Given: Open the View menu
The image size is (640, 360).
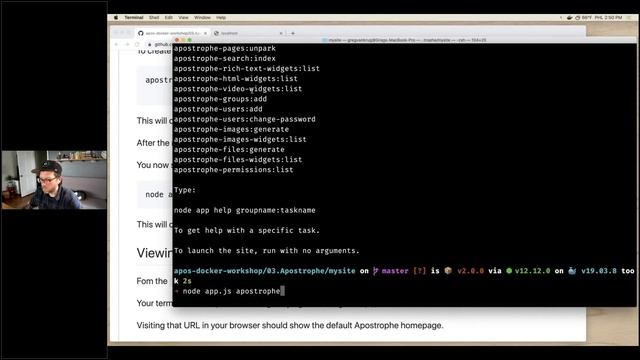Looking at the screenshot, I should [x=183, y=18].
